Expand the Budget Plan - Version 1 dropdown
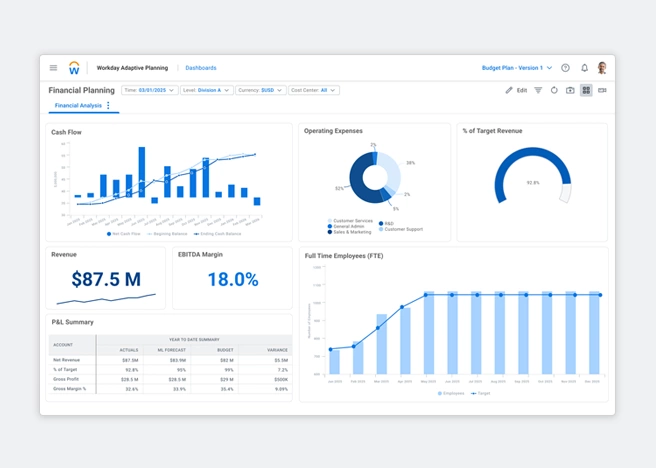Viewport: 656px width, 468px height. click(516, 68)
